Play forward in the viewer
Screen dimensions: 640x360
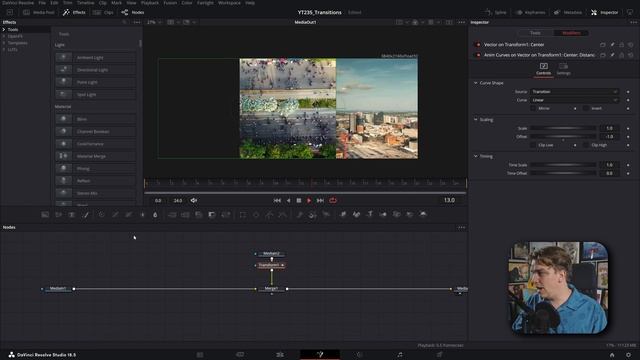(x=309, y=200)
